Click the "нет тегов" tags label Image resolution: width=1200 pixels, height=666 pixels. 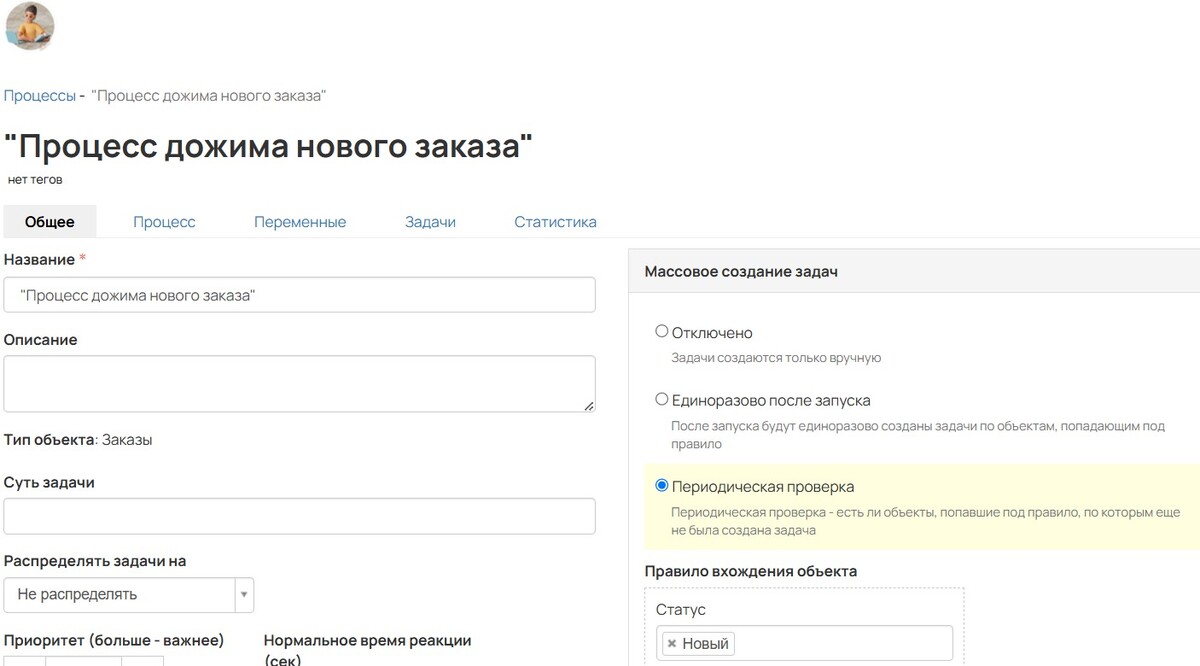click(35, 180)
